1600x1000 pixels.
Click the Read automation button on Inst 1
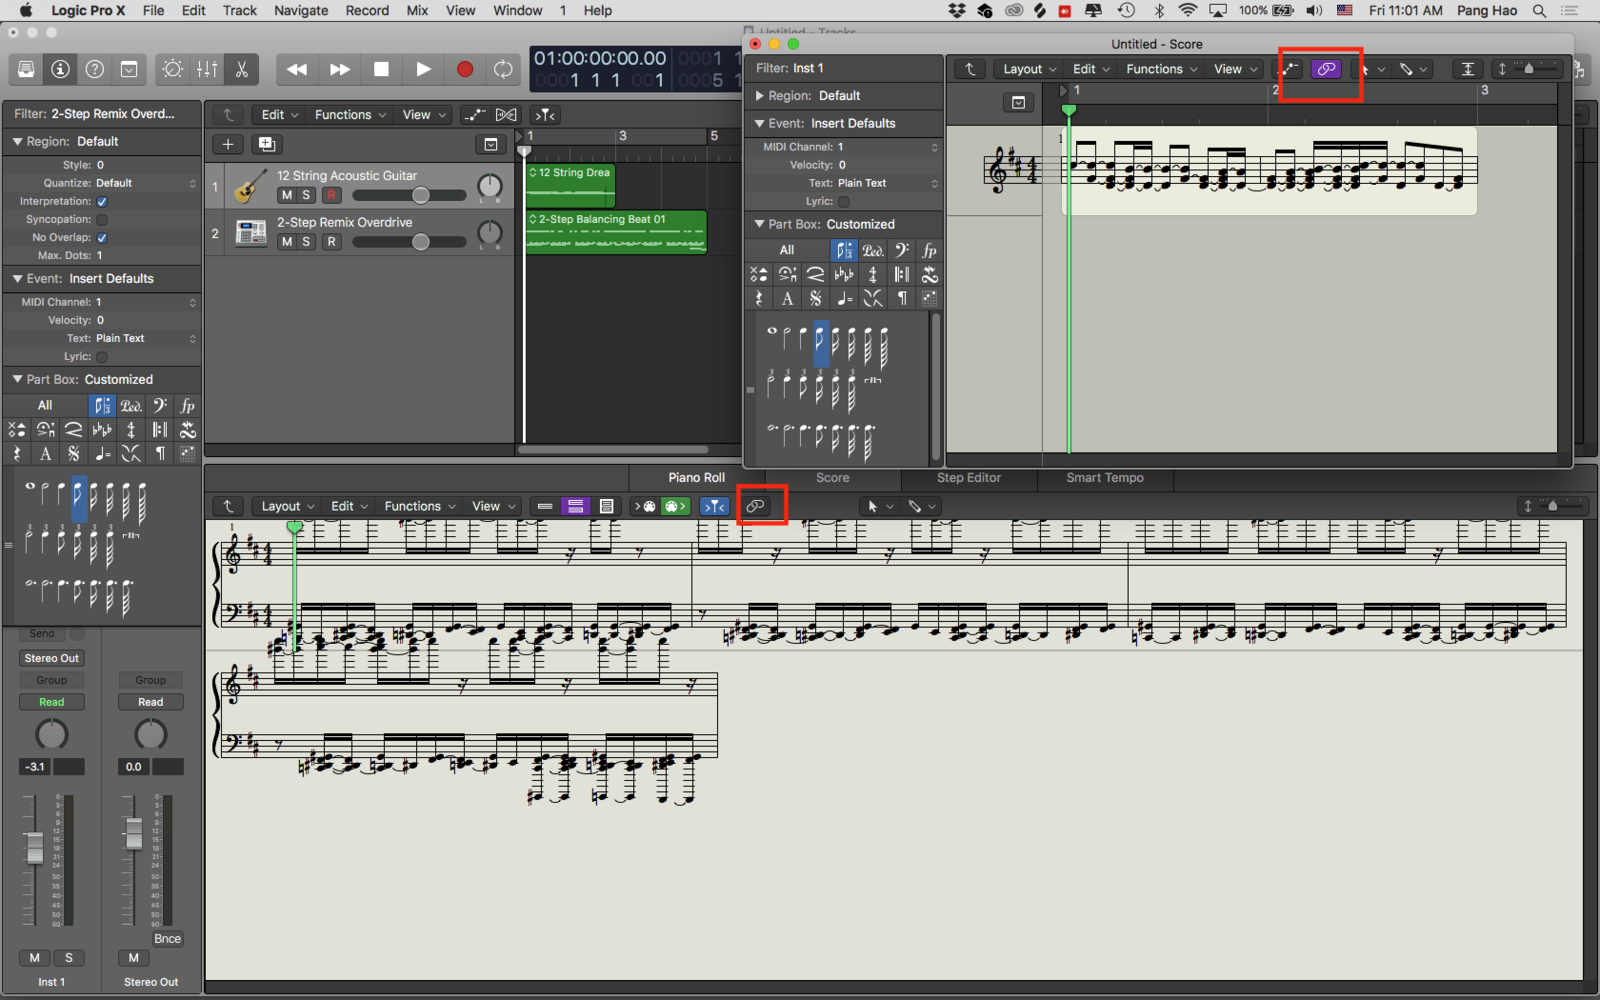[51, 702]
